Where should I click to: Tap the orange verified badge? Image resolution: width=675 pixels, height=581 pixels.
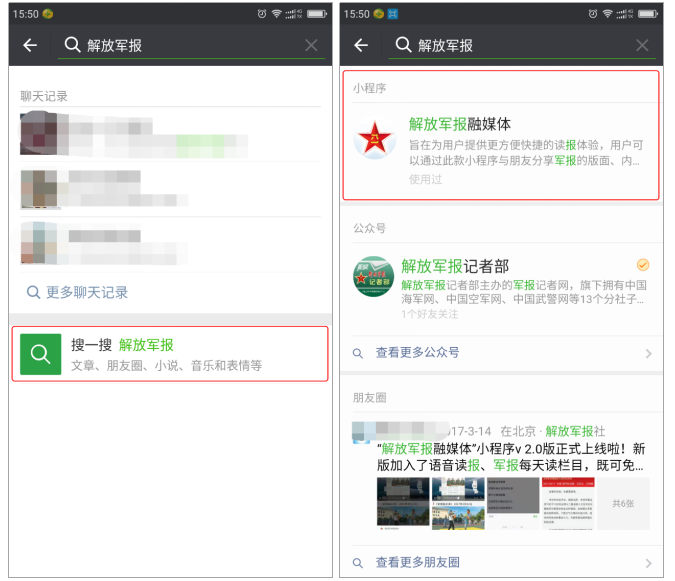click(x=643, y=264)
